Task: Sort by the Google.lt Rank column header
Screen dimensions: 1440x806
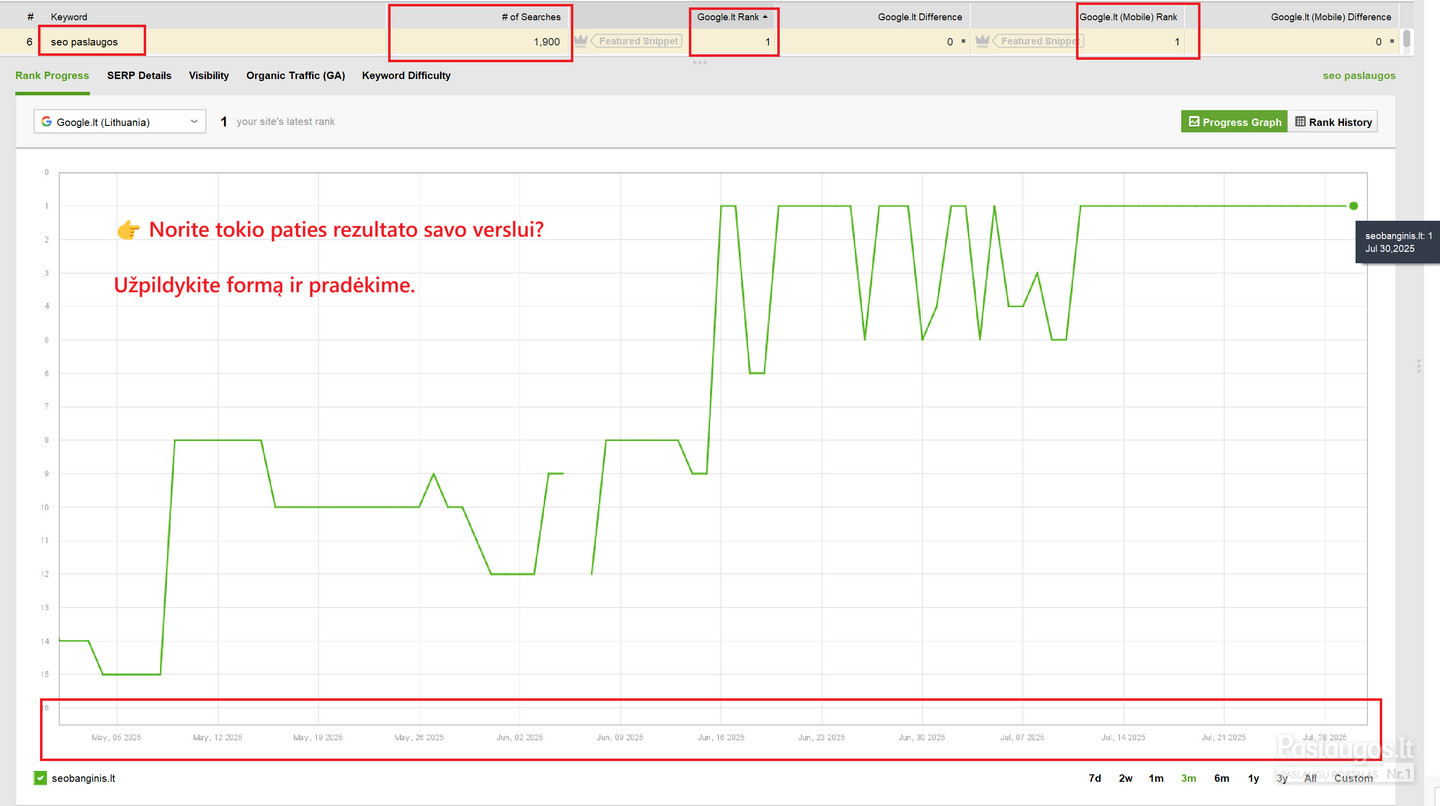Action: [x=728, y=17]
